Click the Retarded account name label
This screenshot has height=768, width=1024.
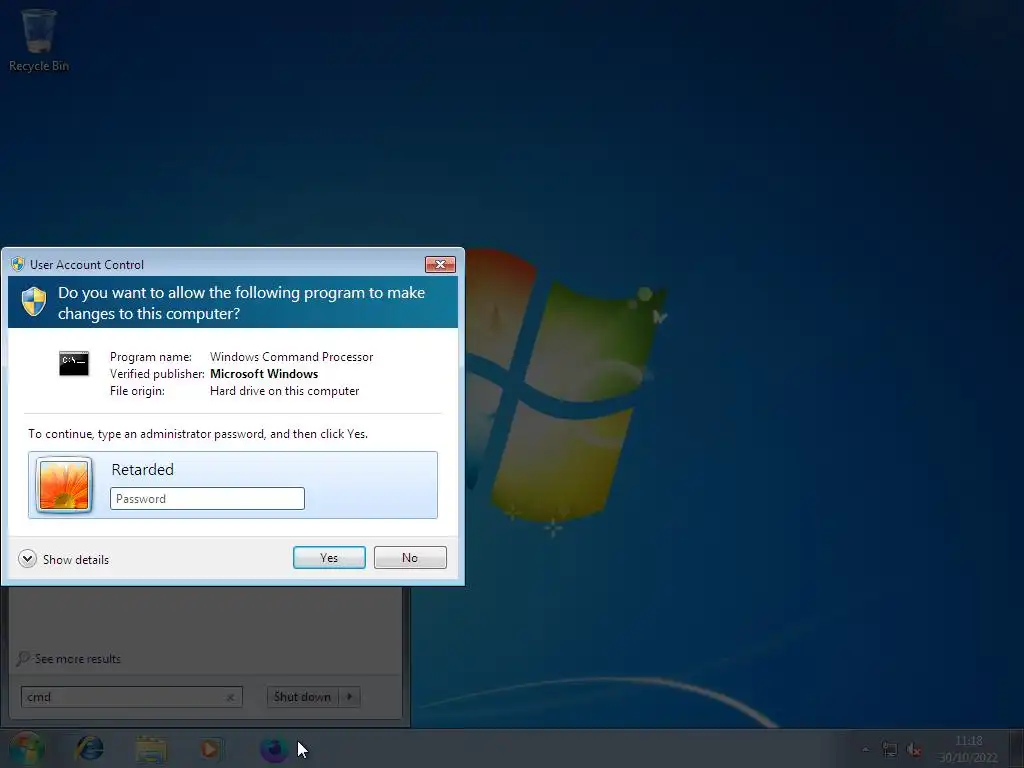coord(142,470)
